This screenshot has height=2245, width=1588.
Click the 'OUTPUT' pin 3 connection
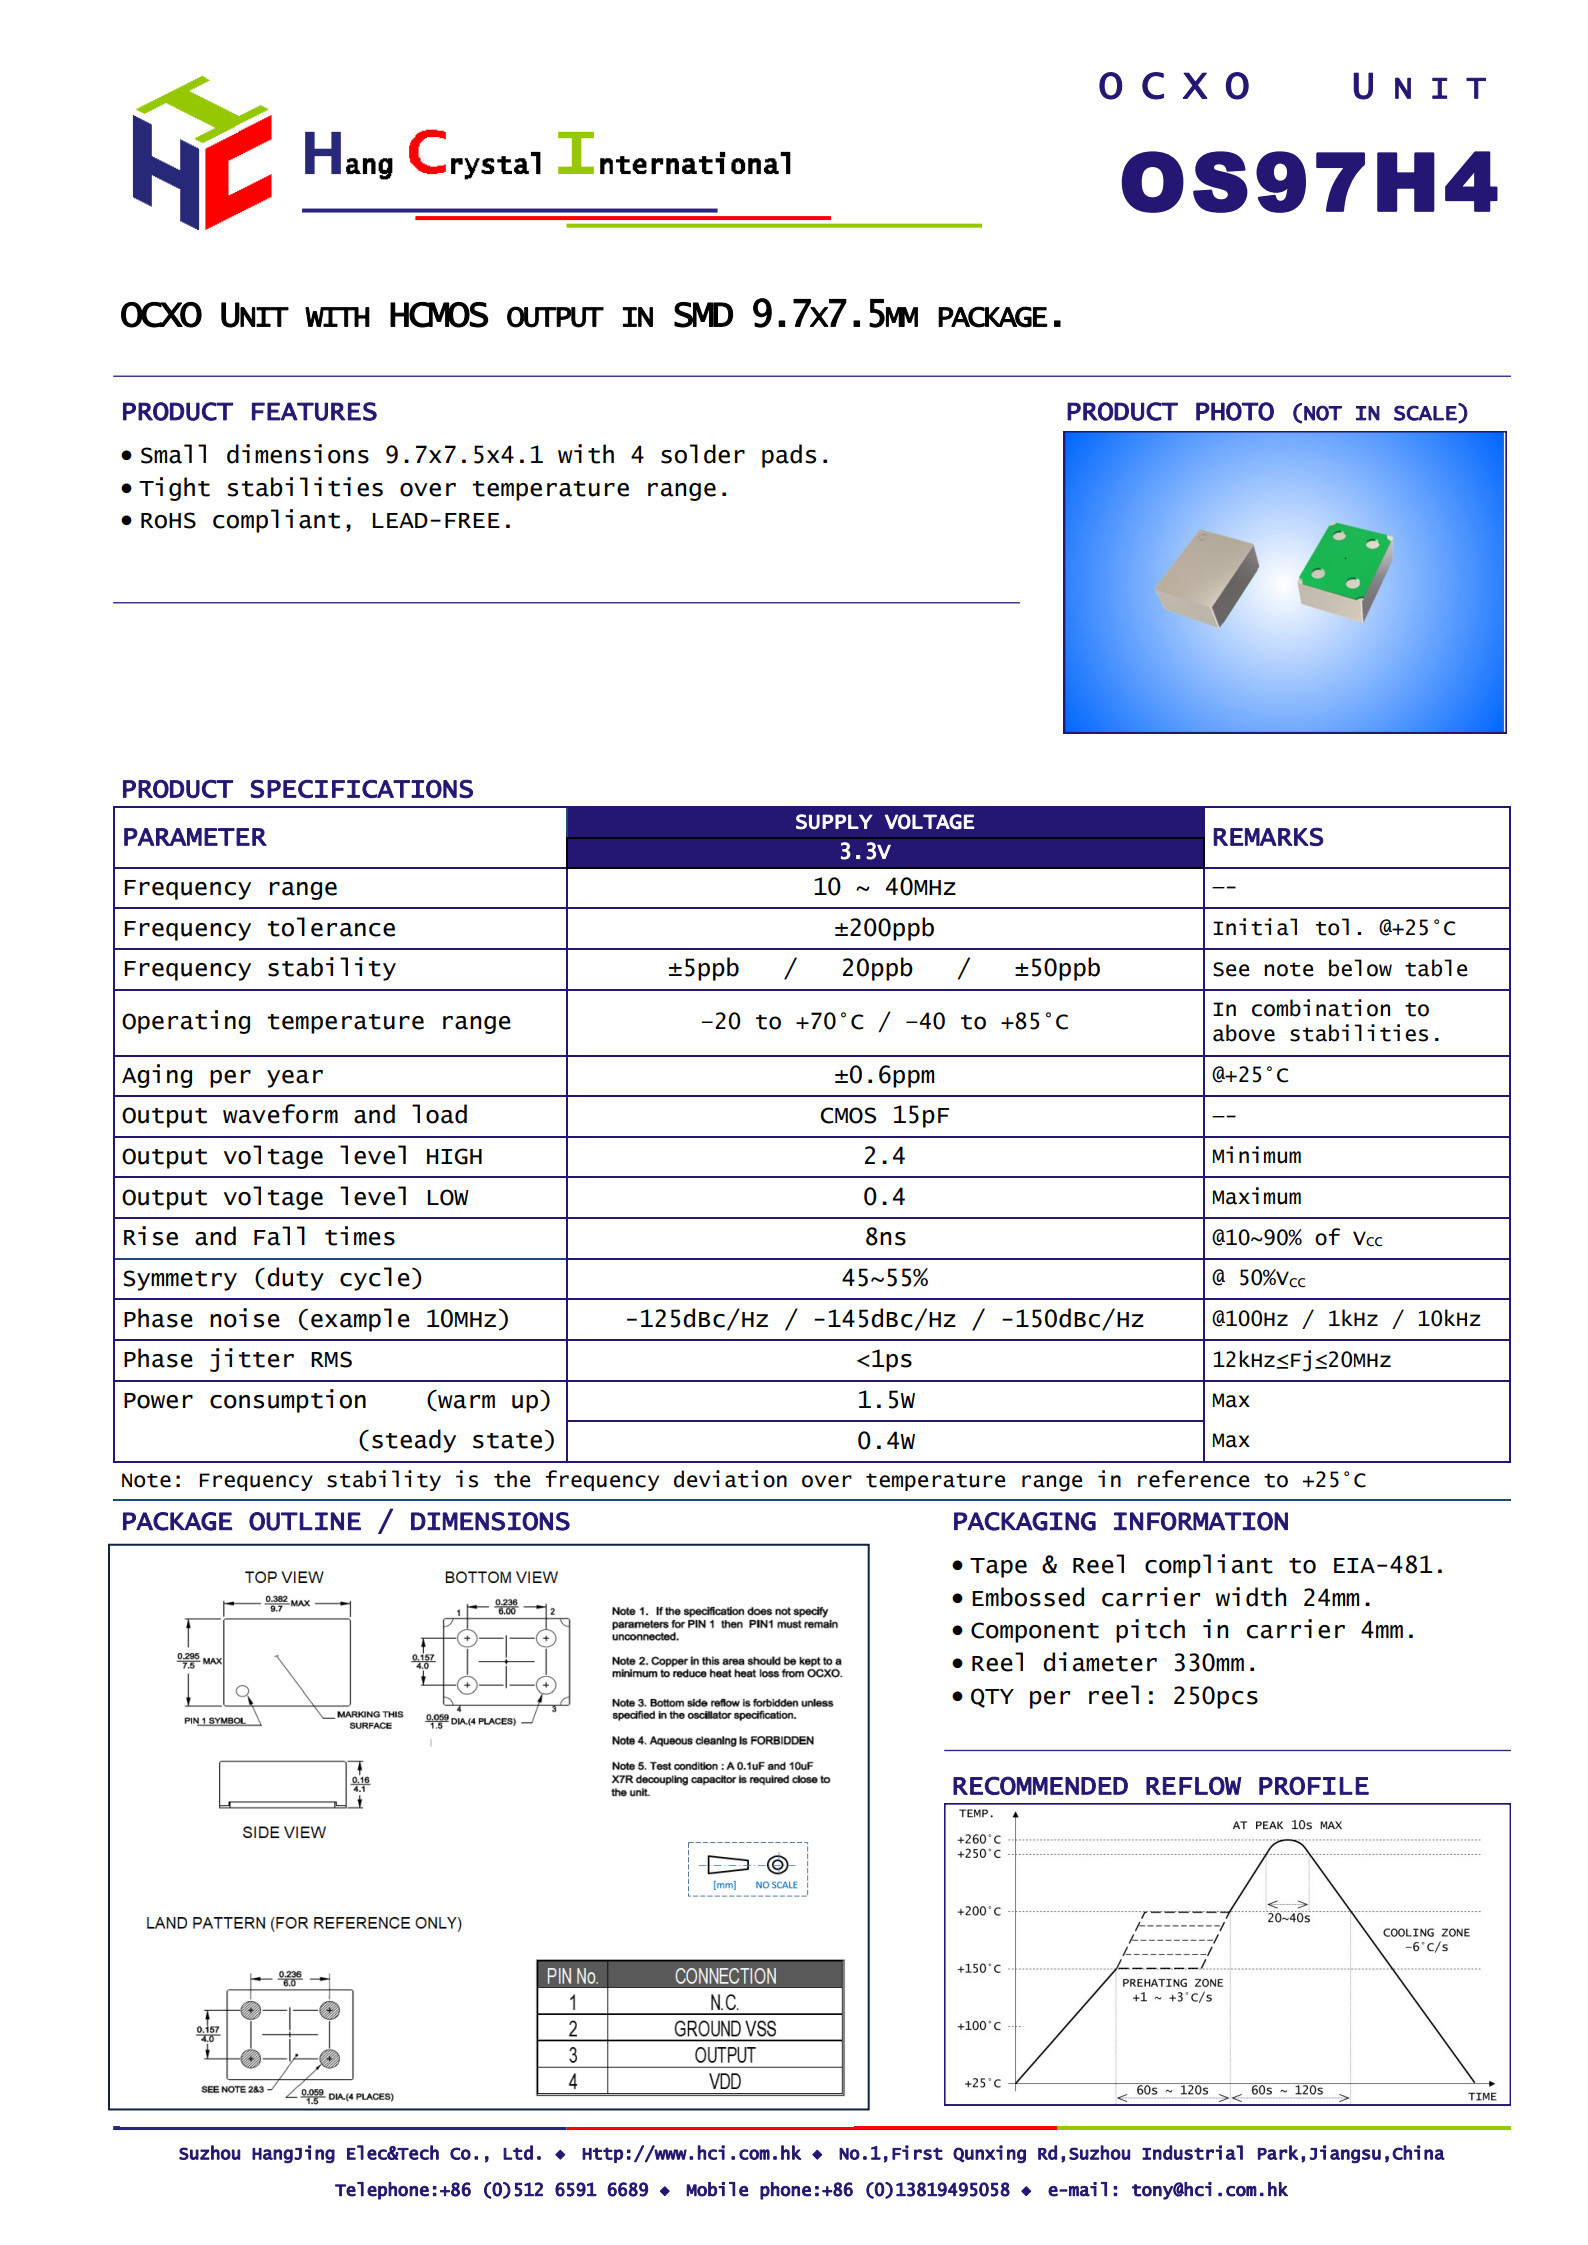[725, 2055]
